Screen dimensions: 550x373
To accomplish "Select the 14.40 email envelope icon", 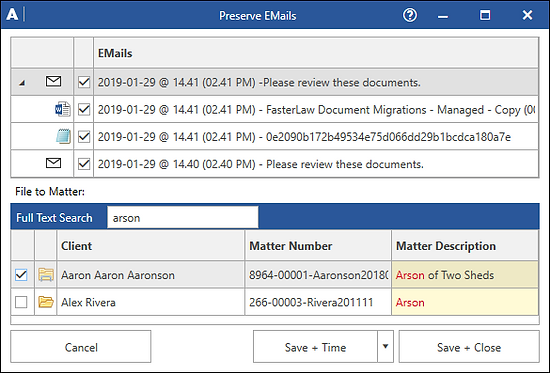I will (53, 163).
